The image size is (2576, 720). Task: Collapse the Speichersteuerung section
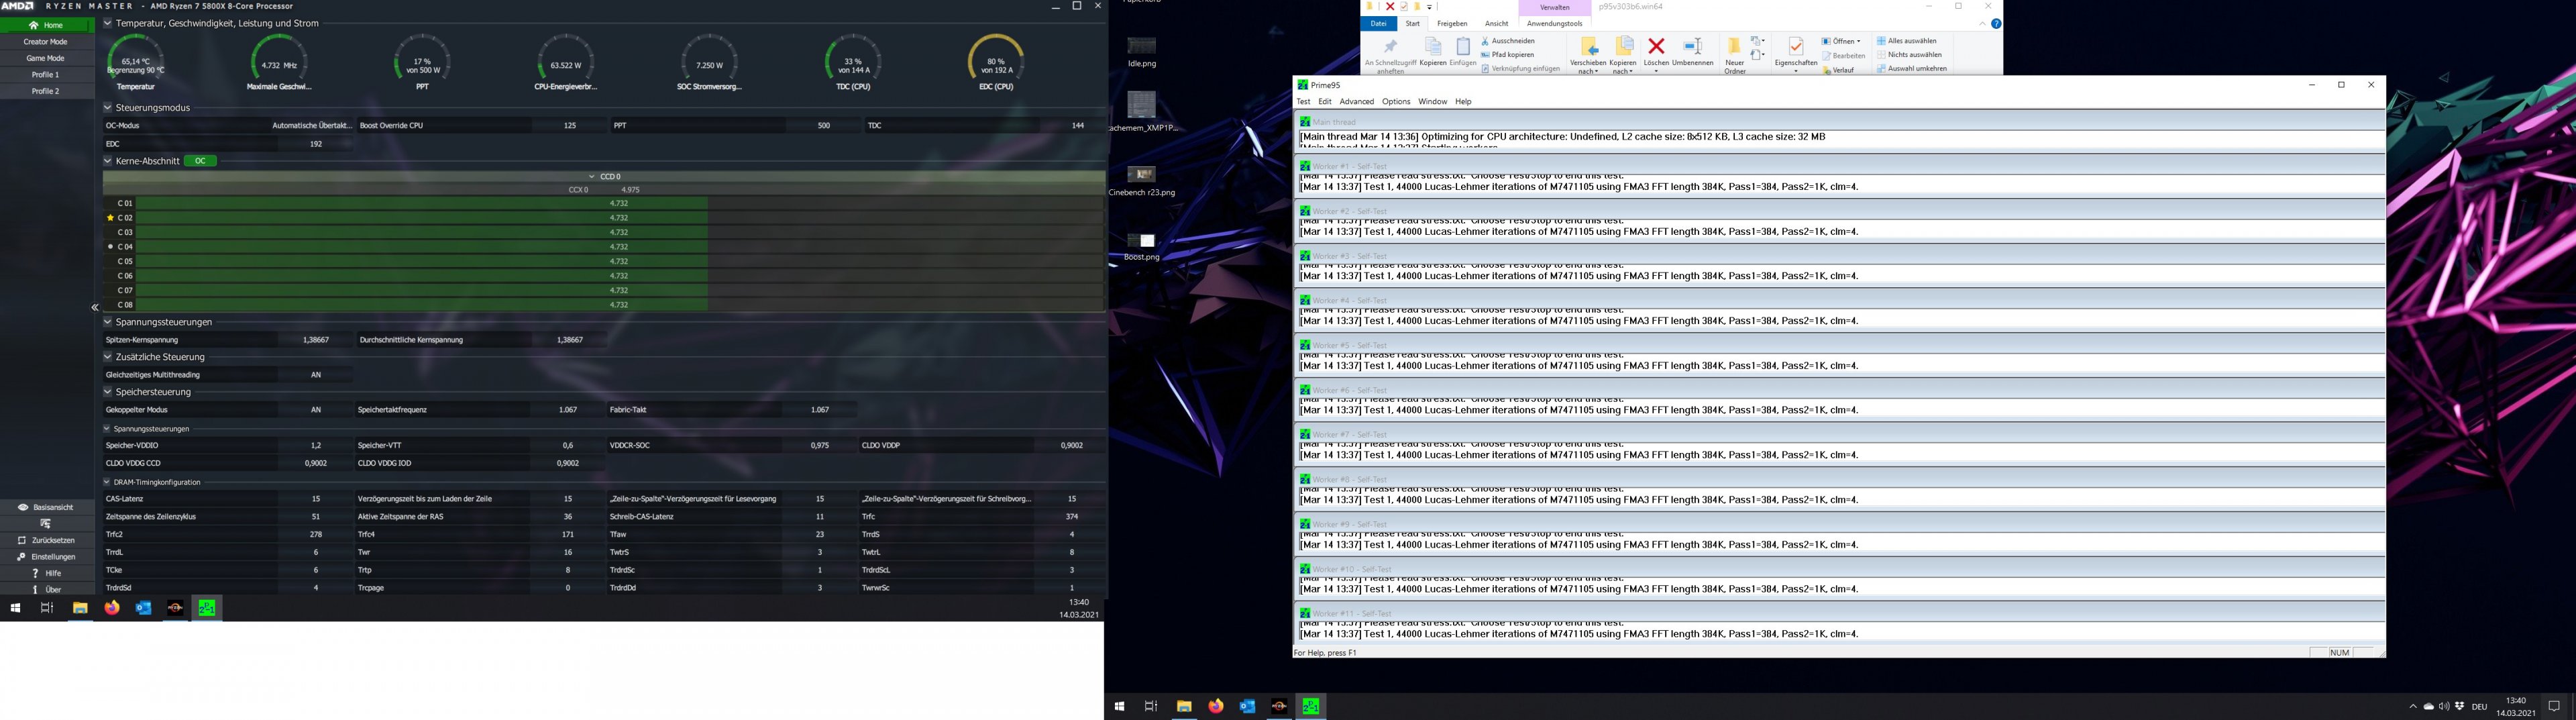tap(108, 392)
